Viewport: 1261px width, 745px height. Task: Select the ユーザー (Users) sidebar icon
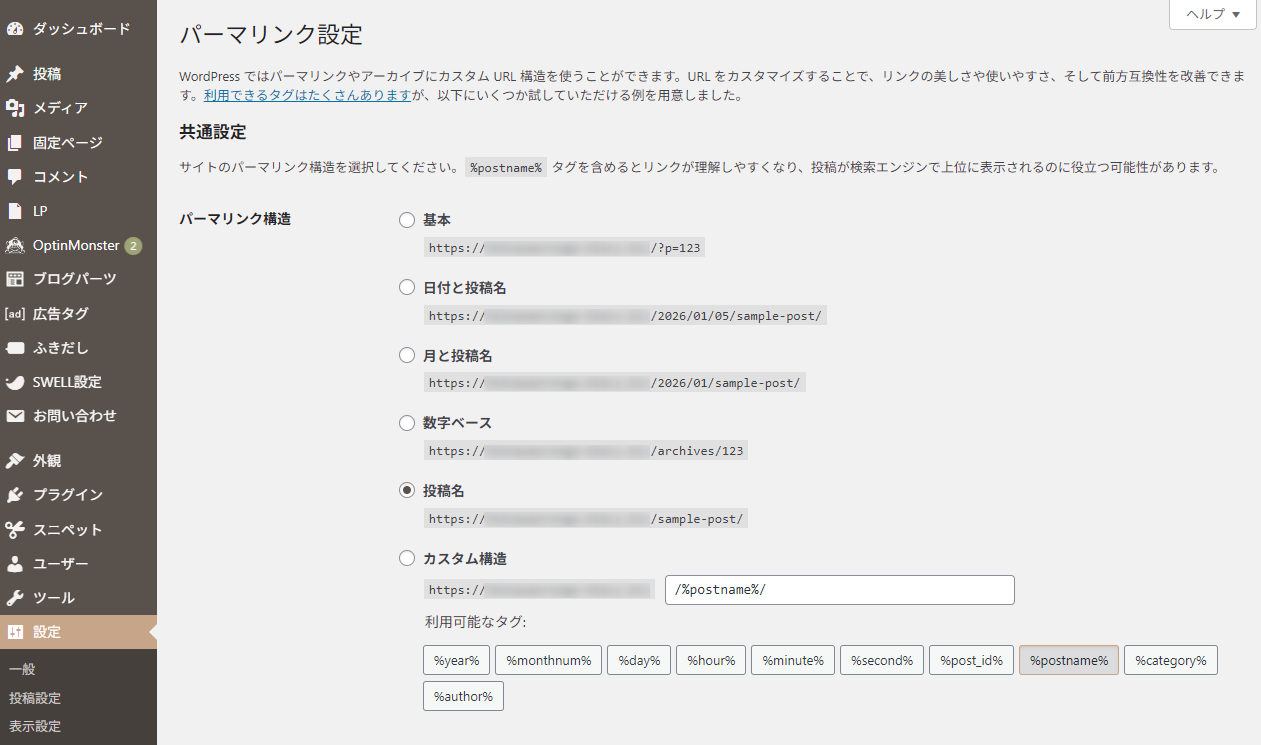[16, 563]
